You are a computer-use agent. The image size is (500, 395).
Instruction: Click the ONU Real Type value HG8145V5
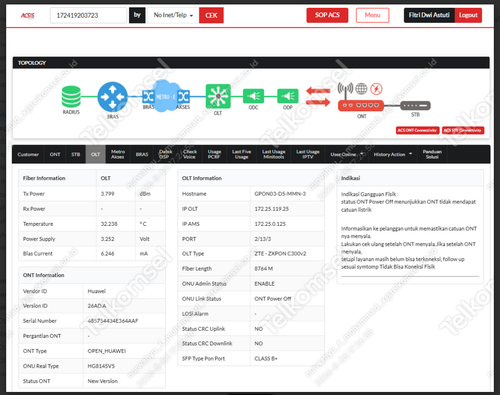coord(101,366)
